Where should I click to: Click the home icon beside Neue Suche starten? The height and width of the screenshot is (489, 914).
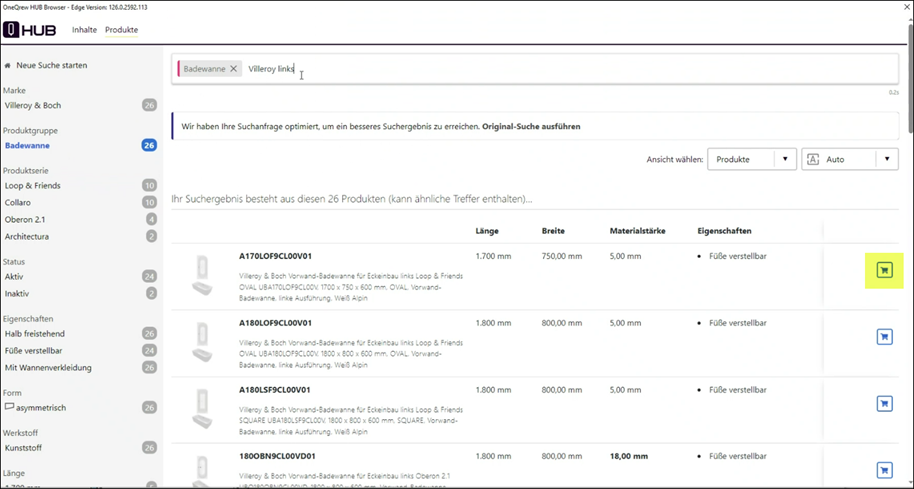8,66
